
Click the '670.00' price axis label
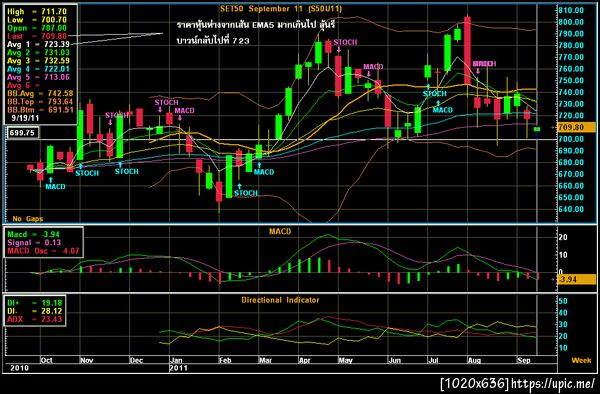point(571,174)
